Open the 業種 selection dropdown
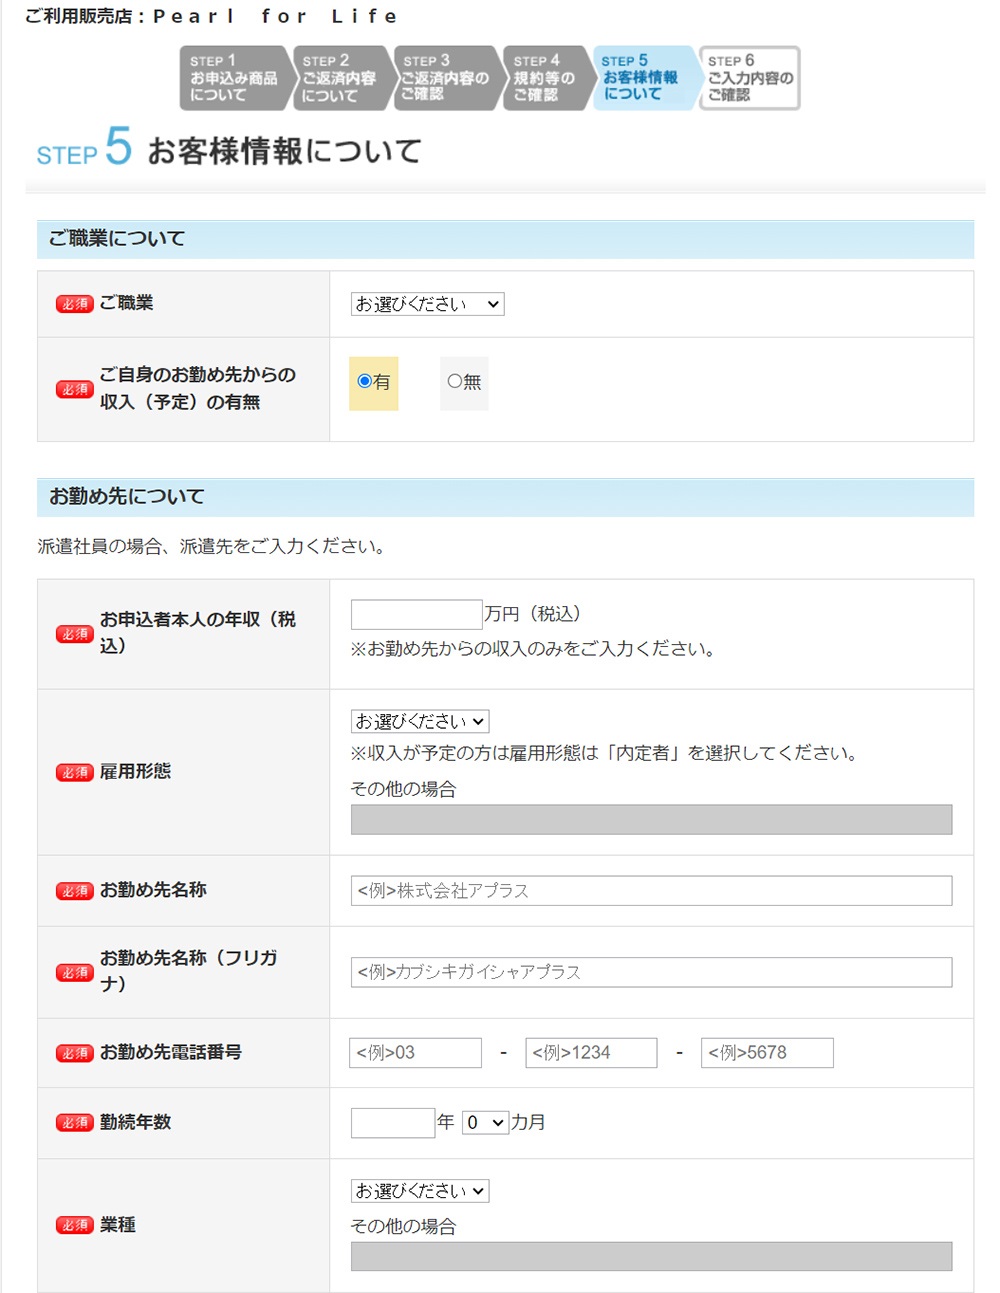The height and width of the screenshot is (1293, 1000). click(418, 1190)
